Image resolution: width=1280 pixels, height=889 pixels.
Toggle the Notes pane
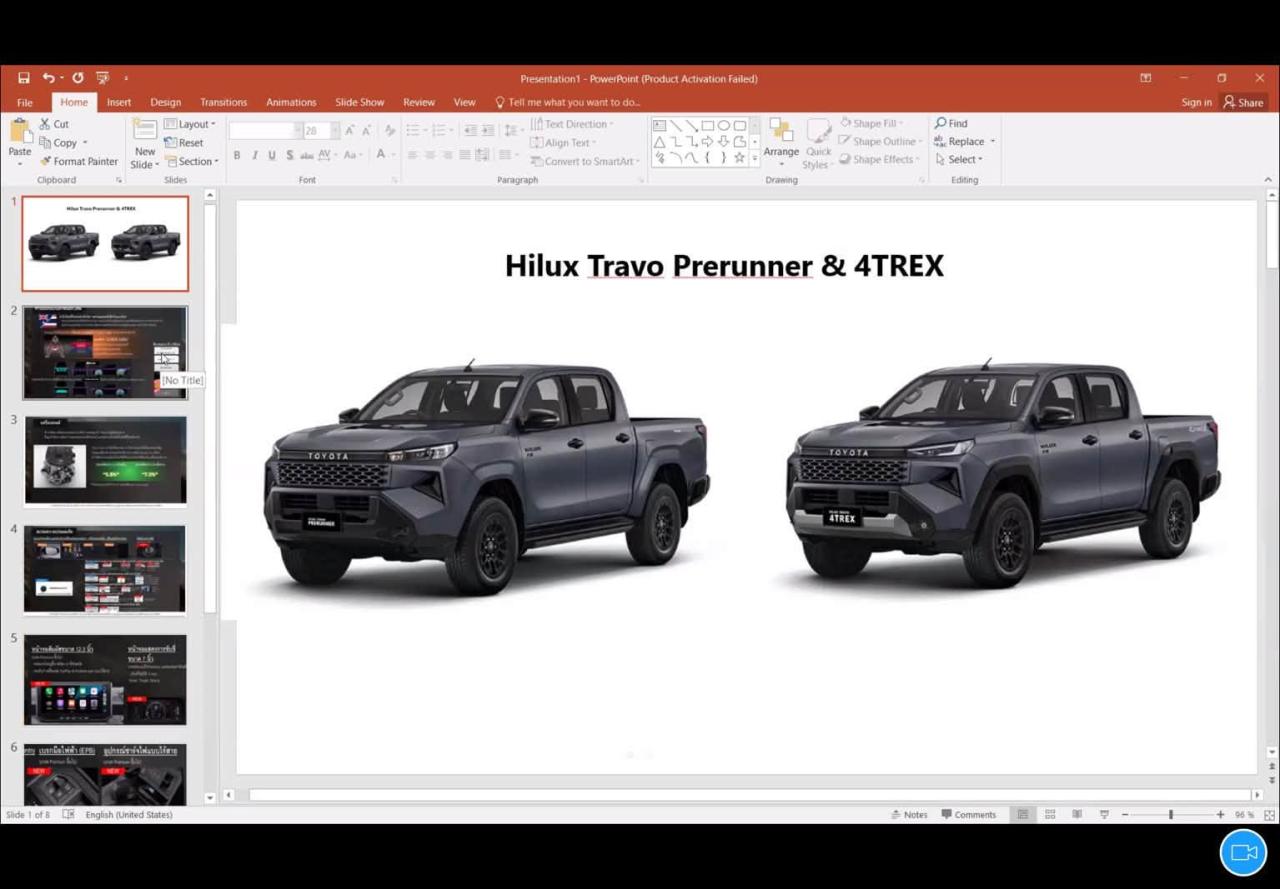[x=909, y=815]
